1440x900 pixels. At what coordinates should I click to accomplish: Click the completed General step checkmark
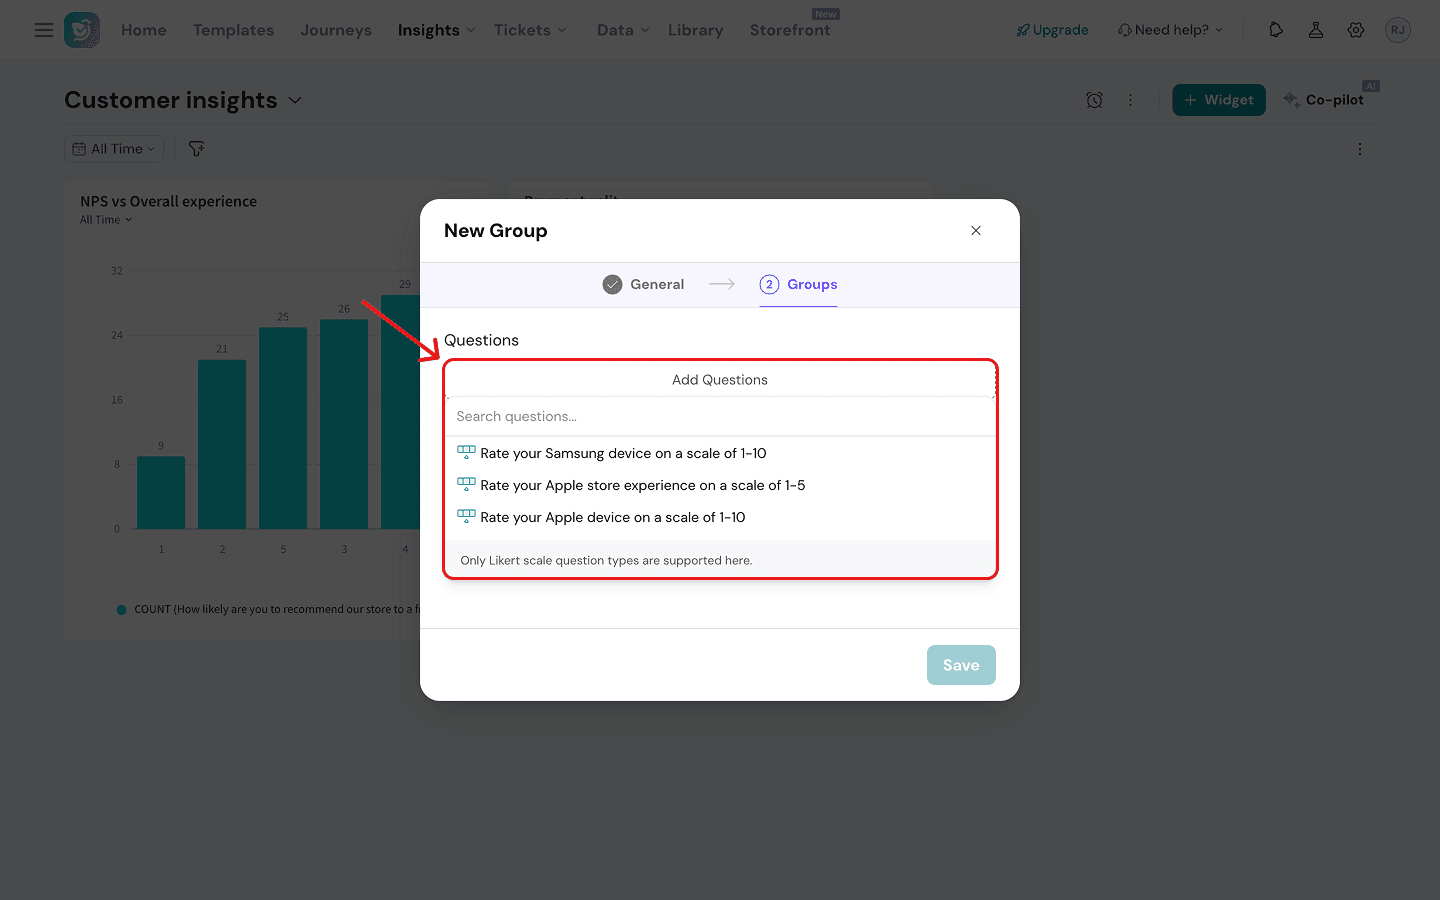612,284
